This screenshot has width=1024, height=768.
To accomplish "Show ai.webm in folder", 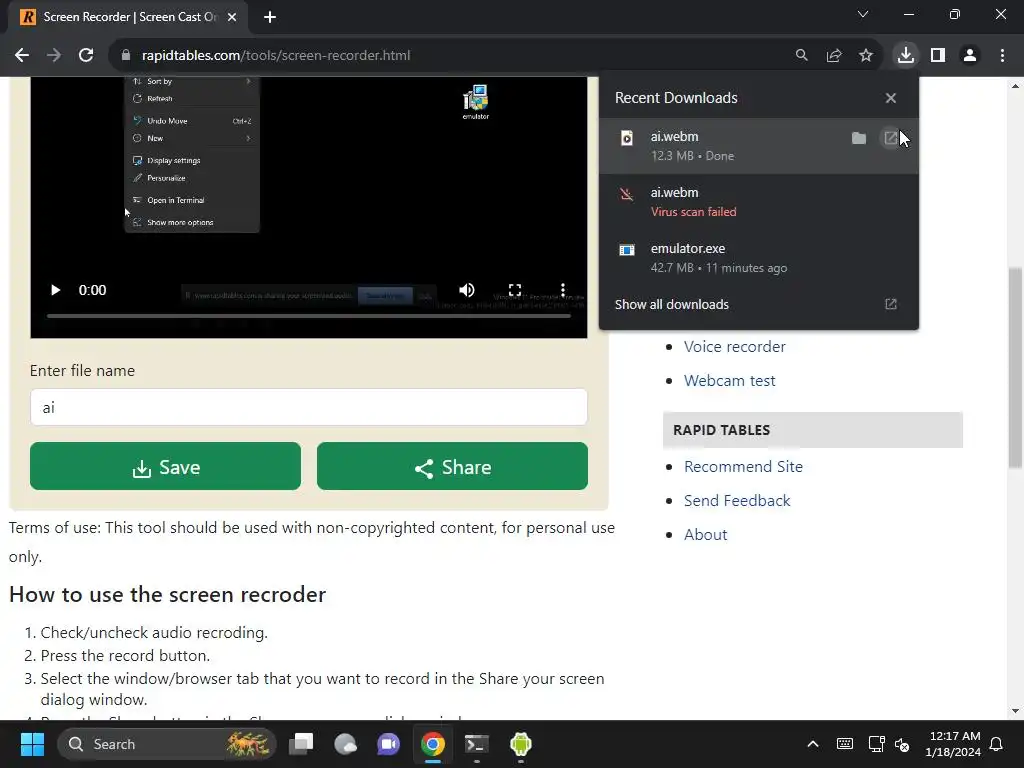I will coord(859,138).
